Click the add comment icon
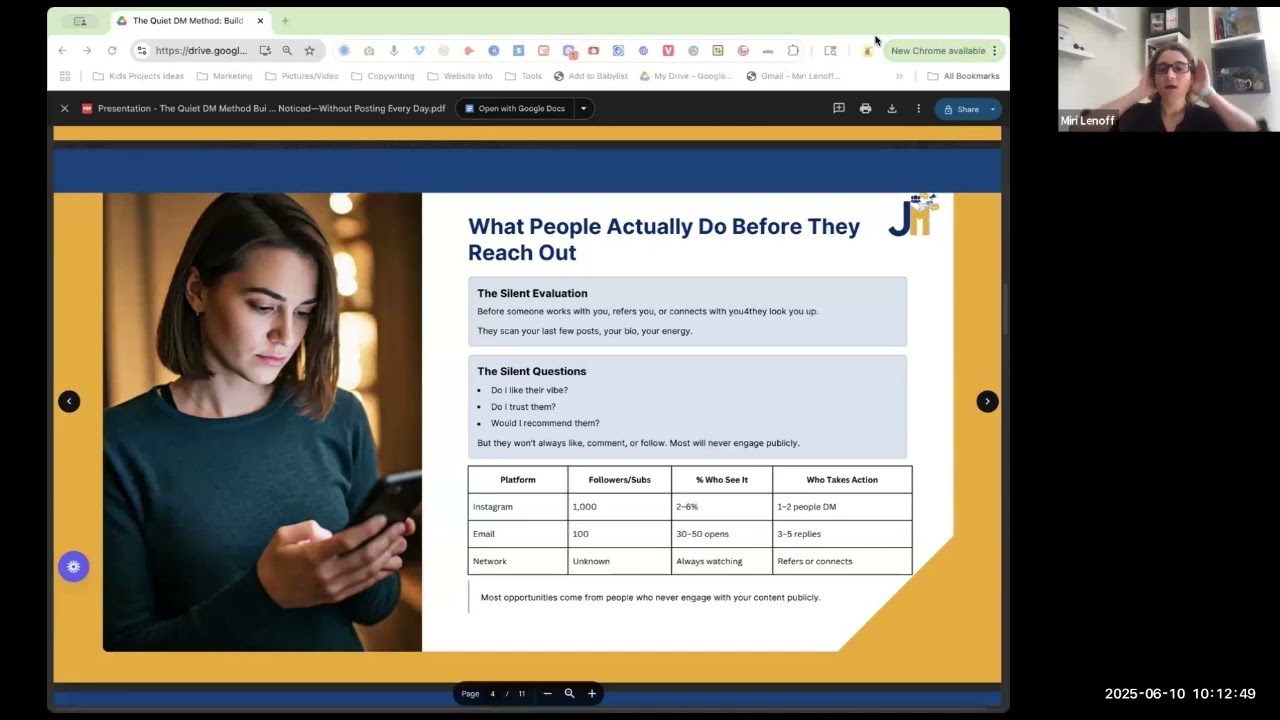The height and width of the screenshot is (720, 1280). coord(839,109)
